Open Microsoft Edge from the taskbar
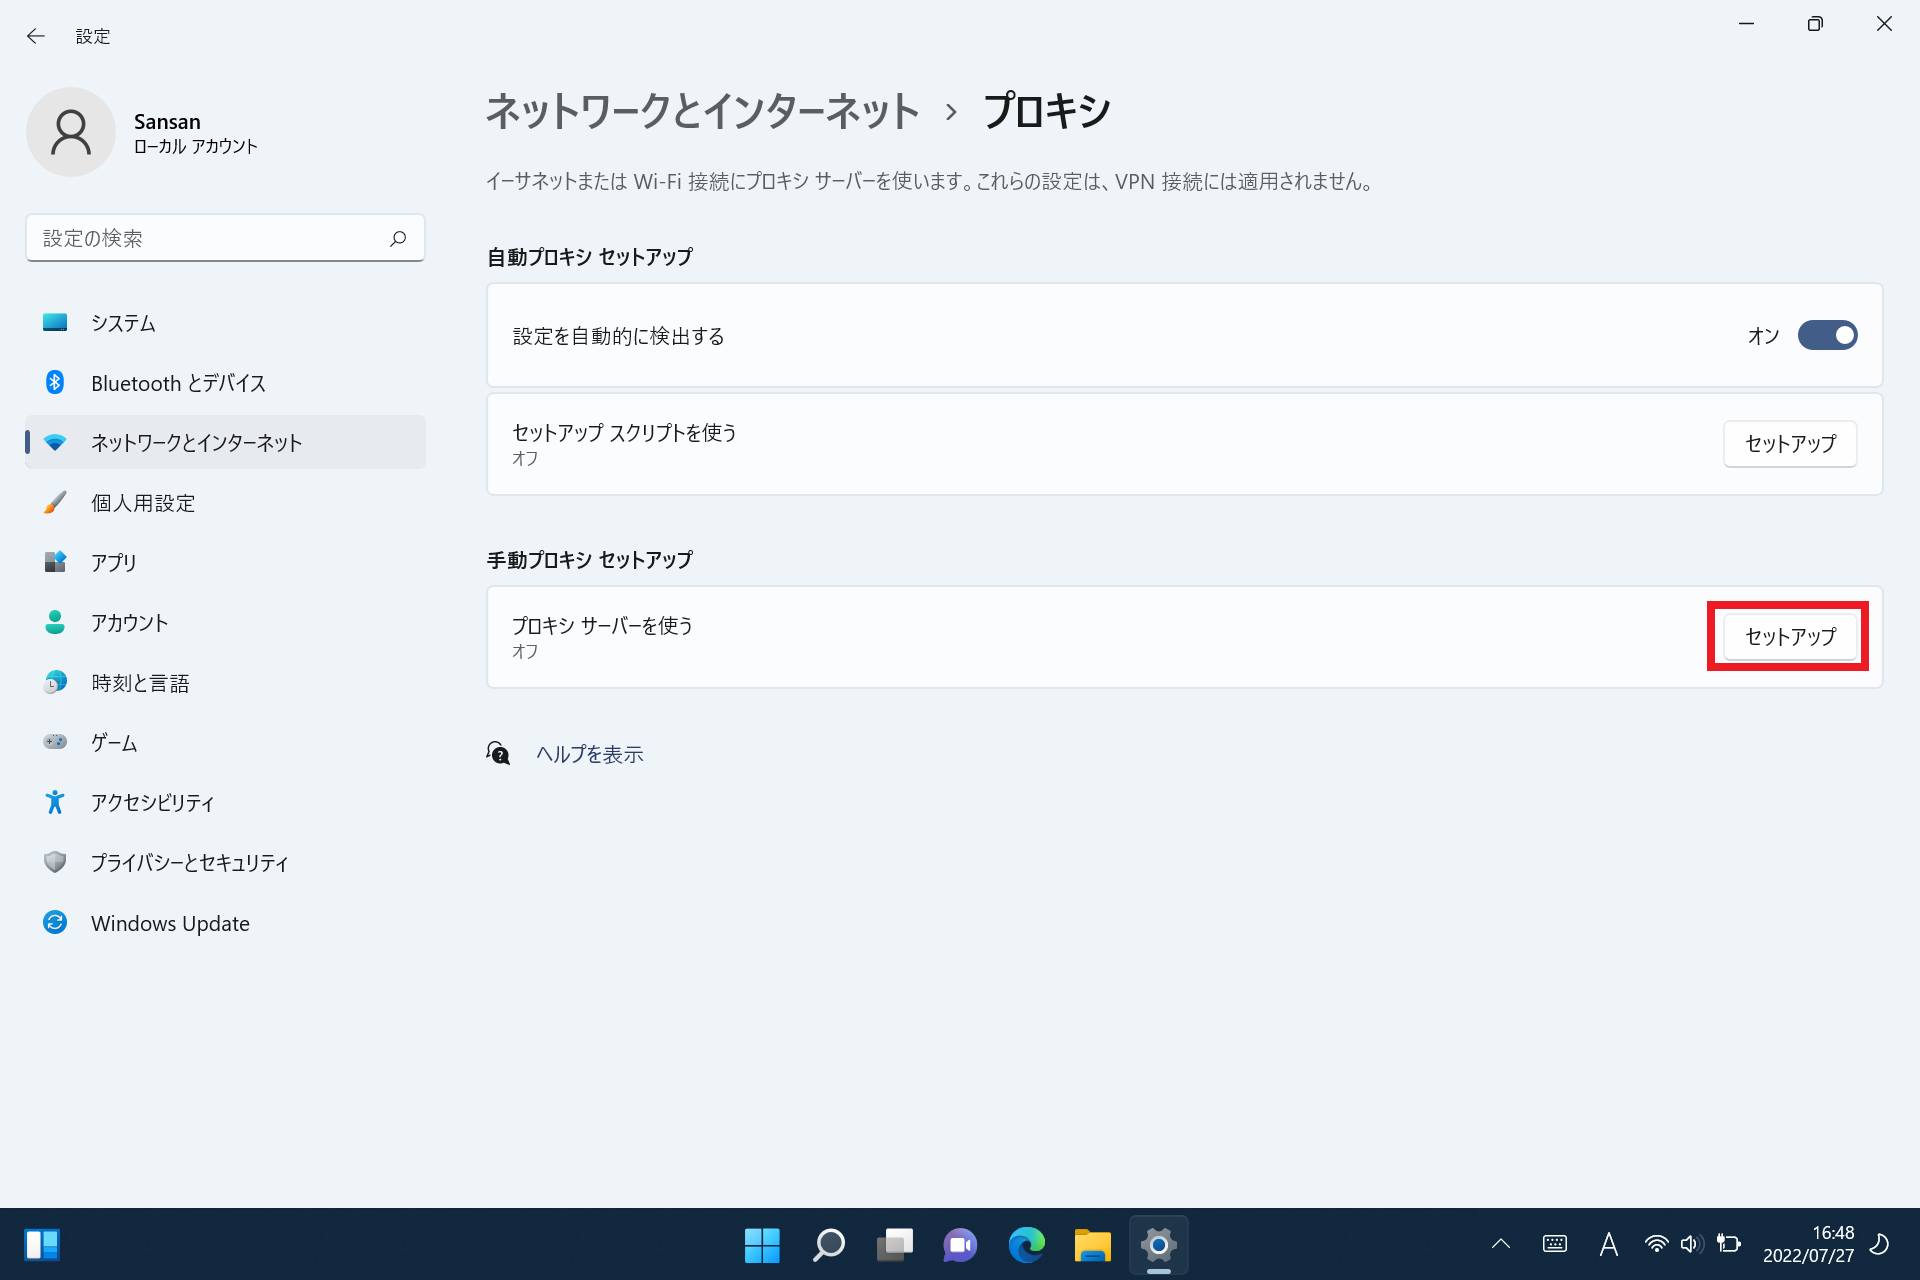 click(x=1026, y=1244)
